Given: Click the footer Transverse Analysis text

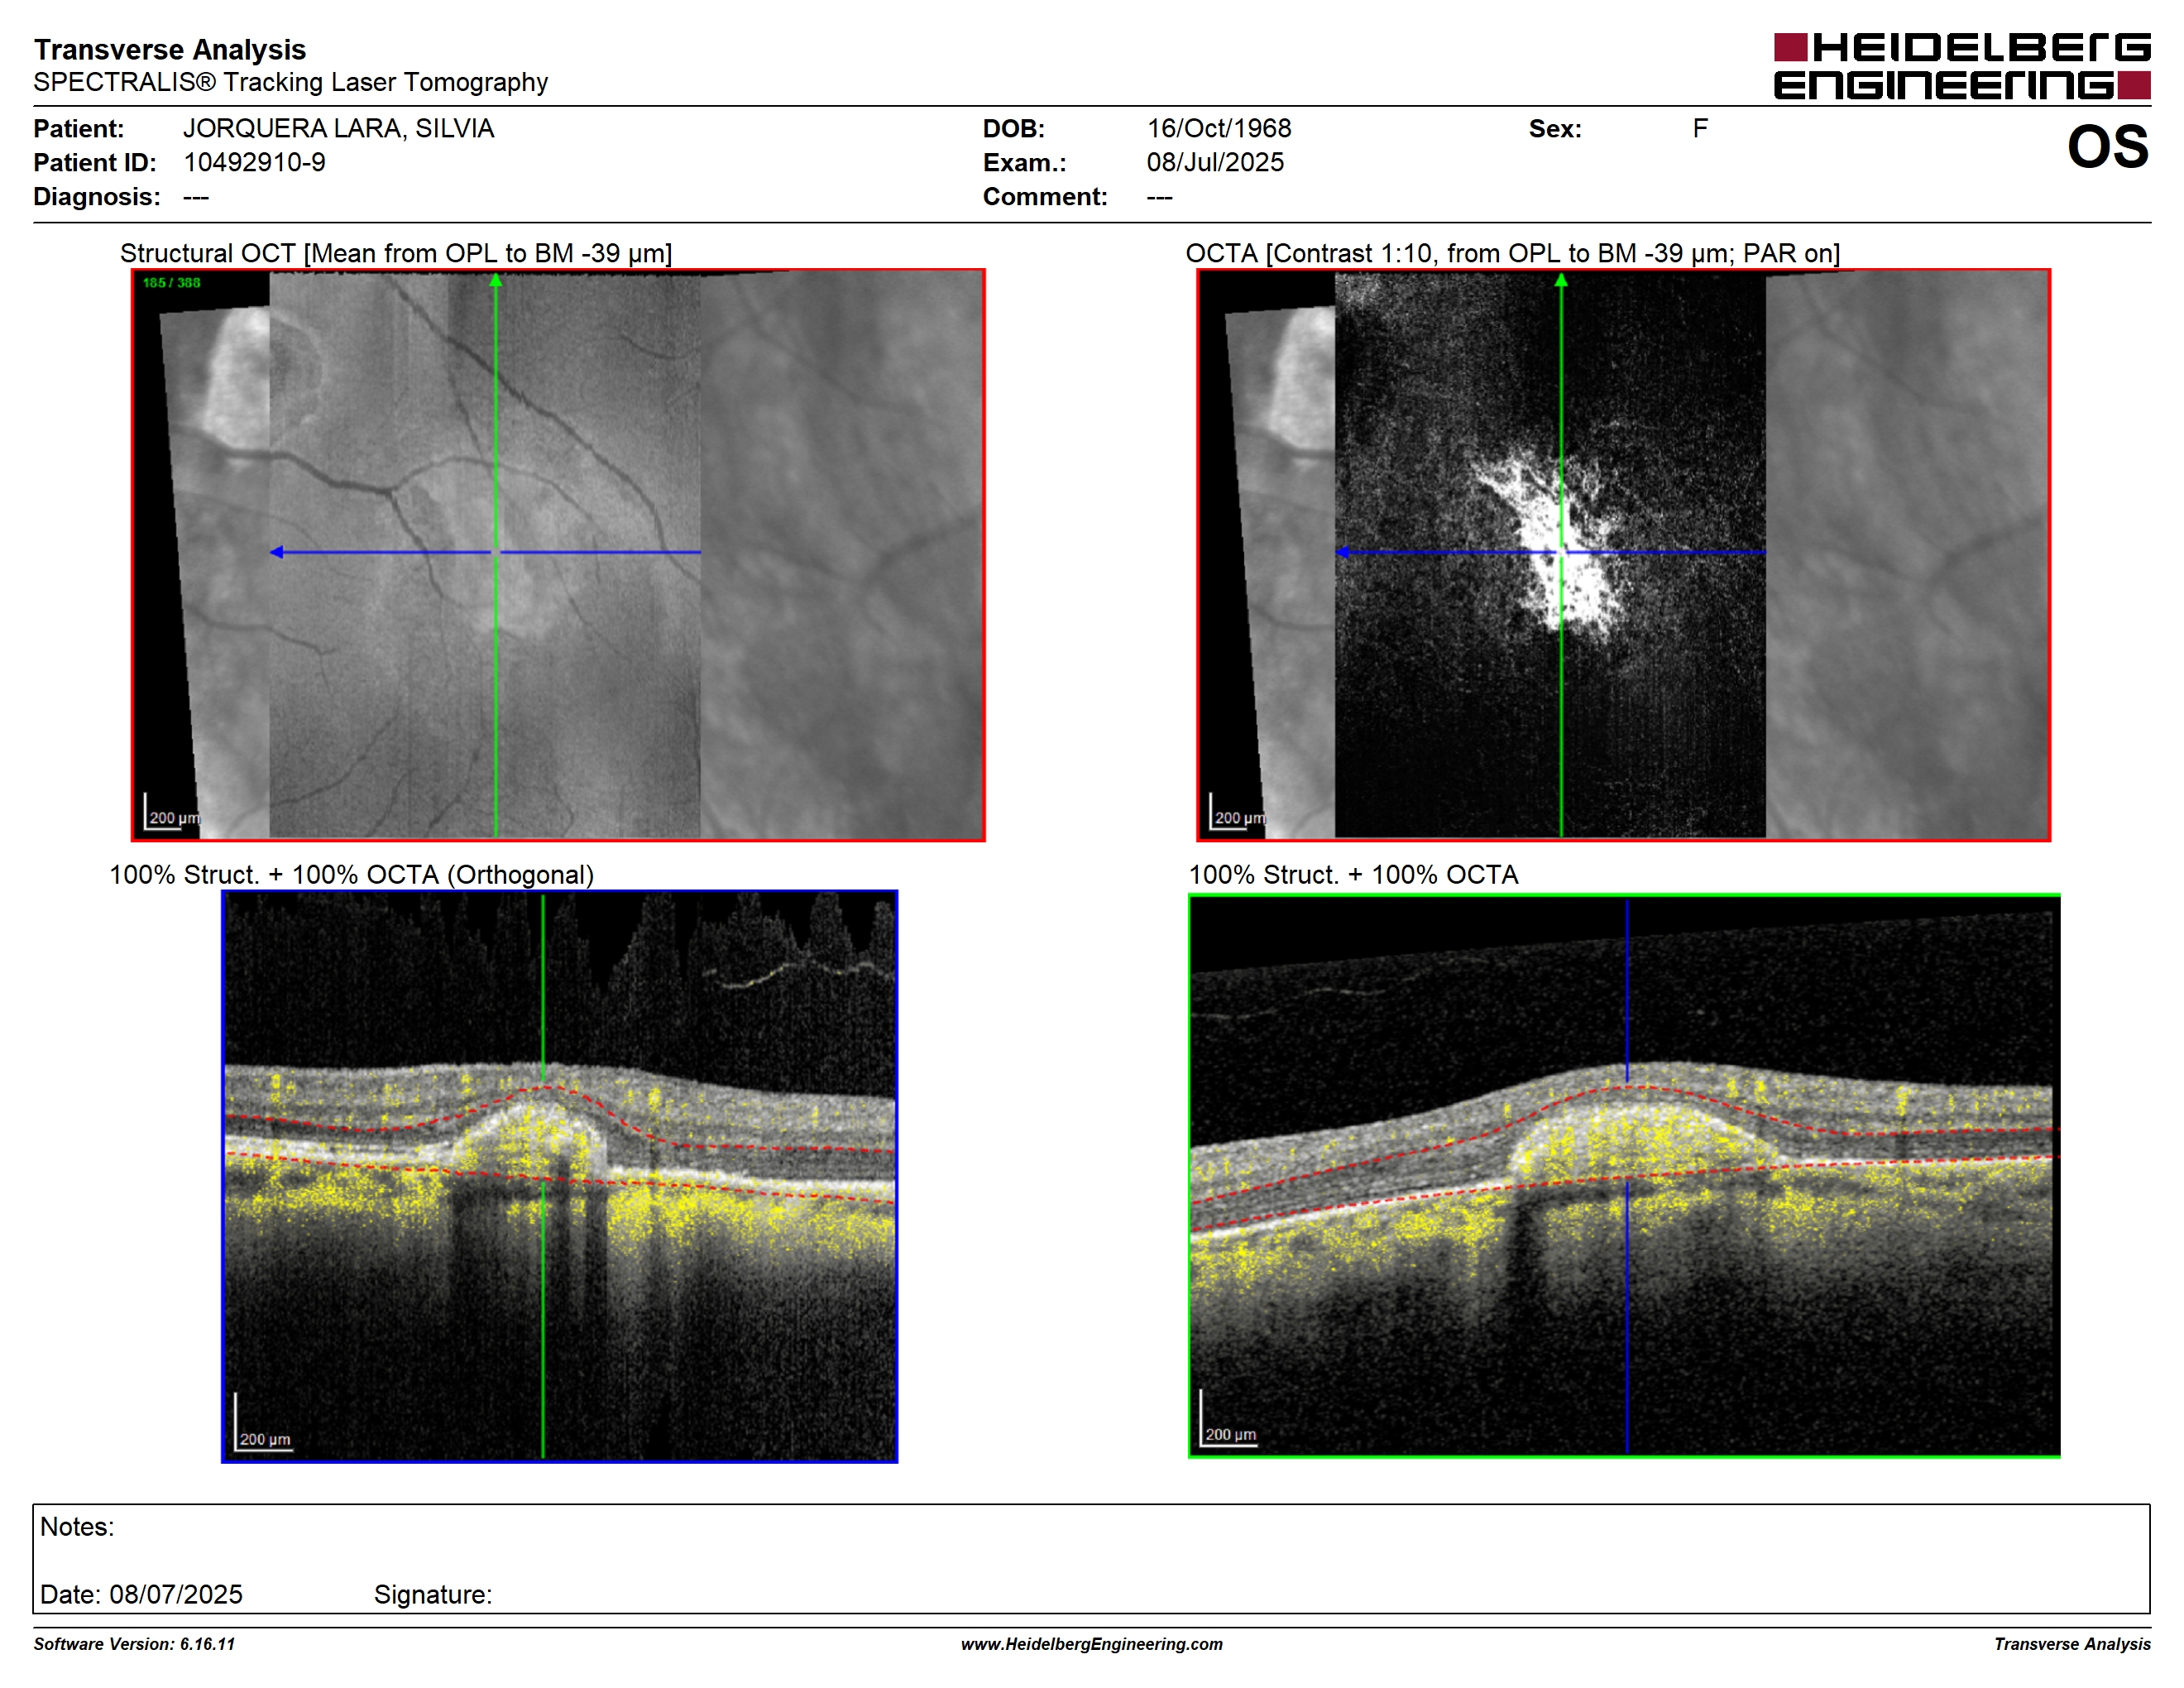Looking at the screenshot, I should (2072, 1644).
